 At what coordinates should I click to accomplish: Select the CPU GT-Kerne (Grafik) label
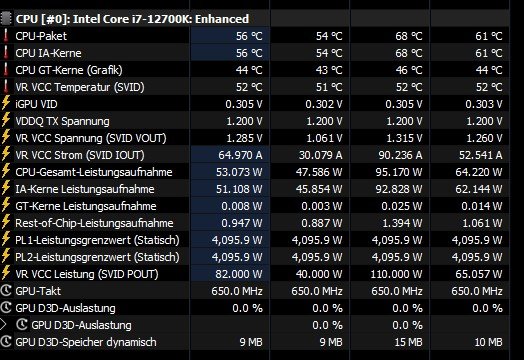(69, 70)
